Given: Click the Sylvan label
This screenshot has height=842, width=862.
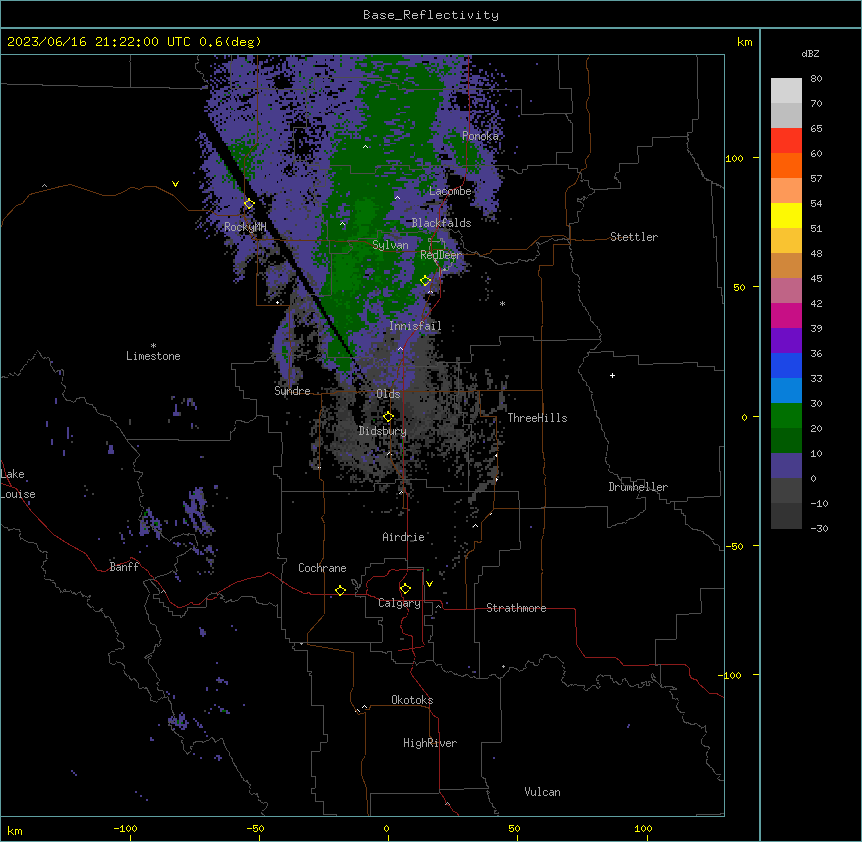Looking at the screenshot, I should (x=390, y=245).
